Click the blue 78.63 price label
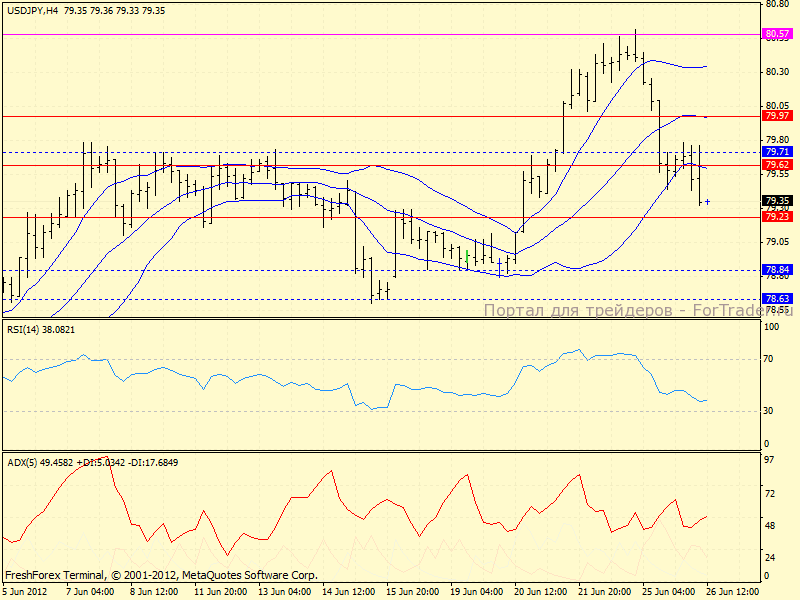 click(x=777, y=299)
